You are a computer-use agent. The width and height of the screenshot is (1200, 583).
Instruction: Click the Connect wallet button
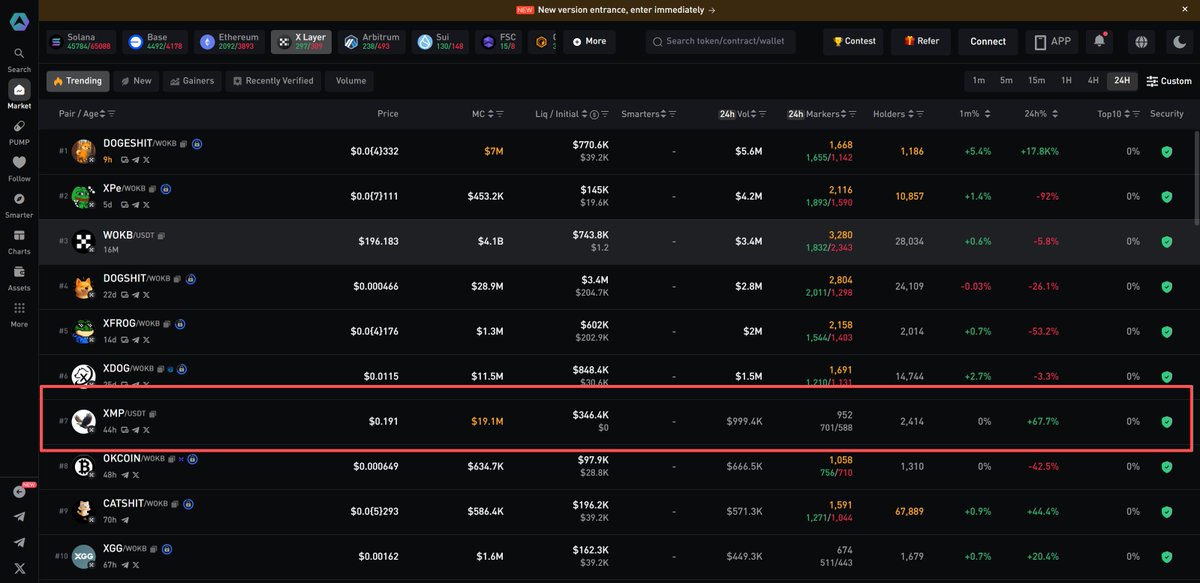[987, 41]
